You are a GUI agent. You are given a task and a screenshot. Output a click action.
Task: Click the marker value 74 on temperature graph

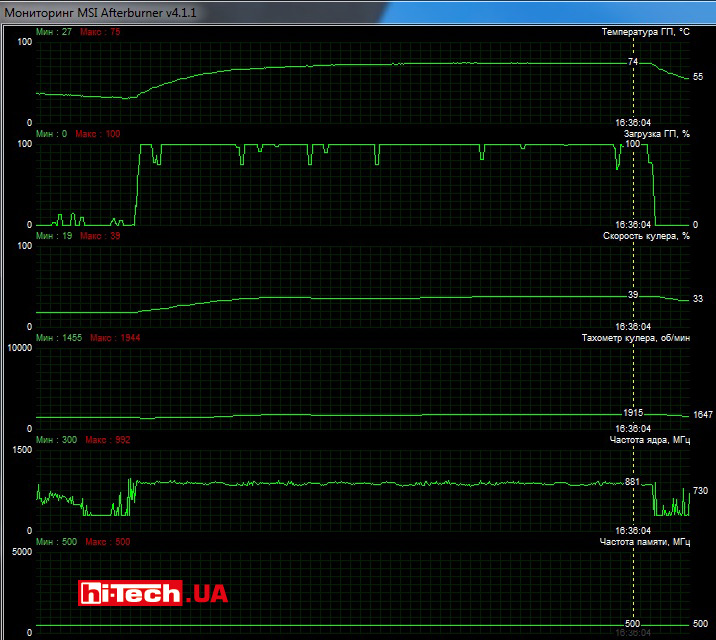click(632, 62)
